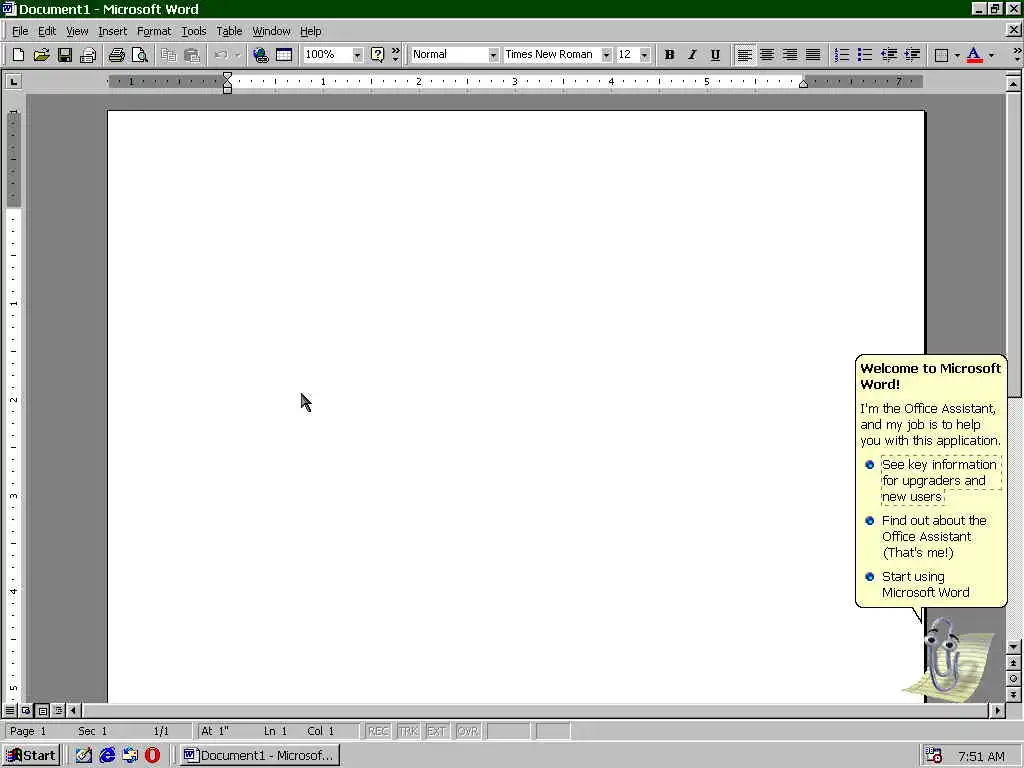Expand More Buttons on Standard toolbar
This screenshot has height=768, width=1024.
coord(395,55)
